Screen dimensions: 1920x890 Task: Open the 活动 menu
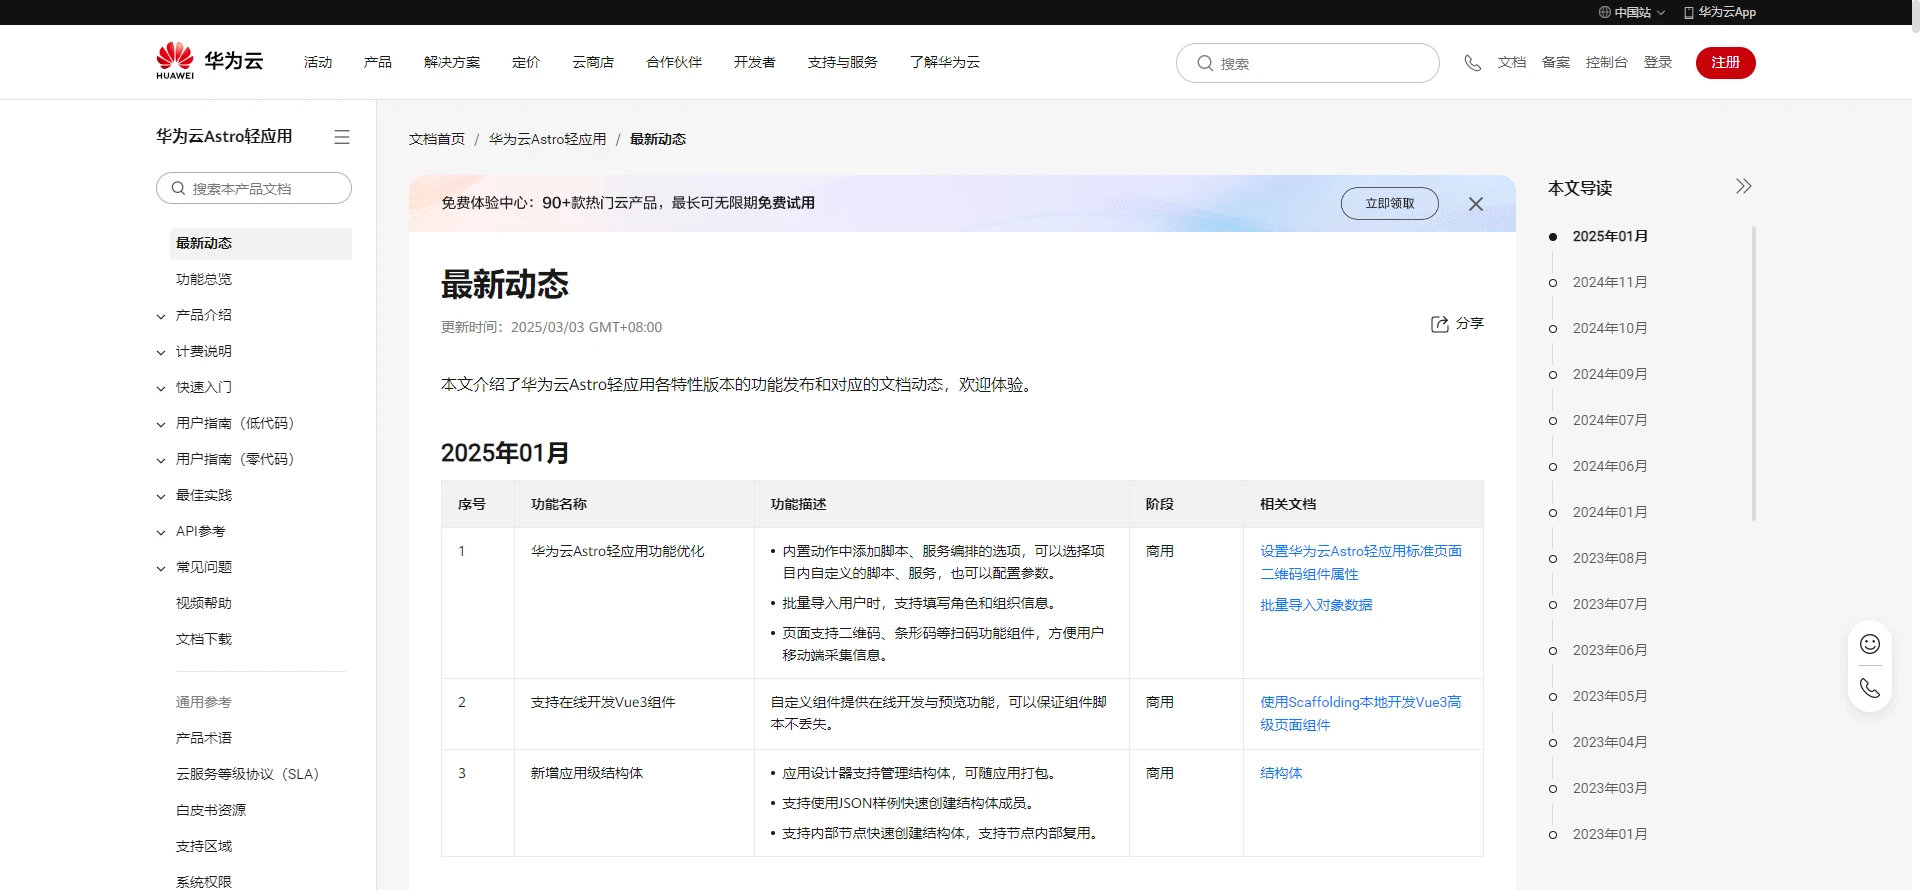(318, 62)
